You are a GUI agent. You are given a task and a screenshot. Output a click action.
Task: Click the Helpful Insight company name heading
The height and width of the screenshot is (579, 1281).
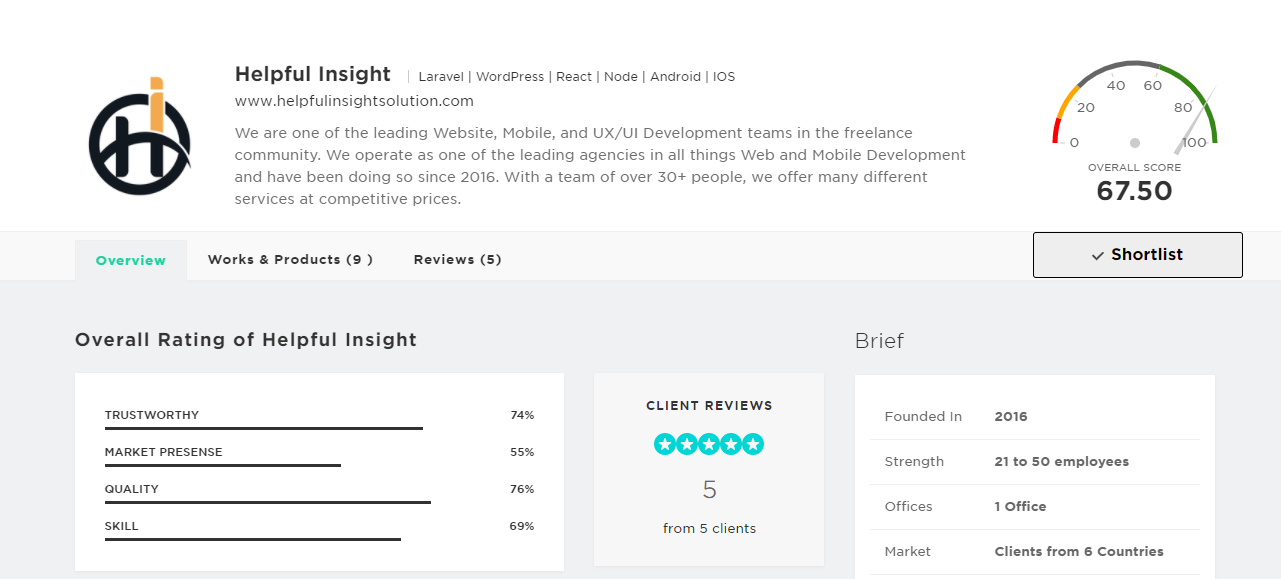(x=313, y=74)
